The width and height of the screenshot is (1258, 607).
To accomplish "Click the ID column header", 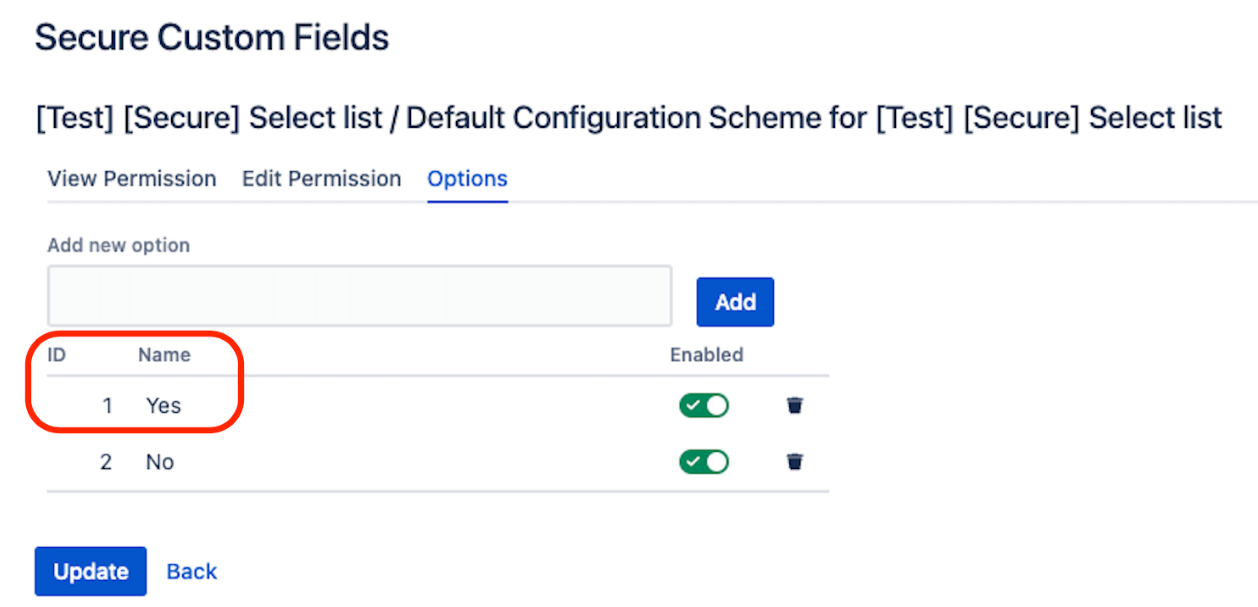I will [x=57, y=355].
